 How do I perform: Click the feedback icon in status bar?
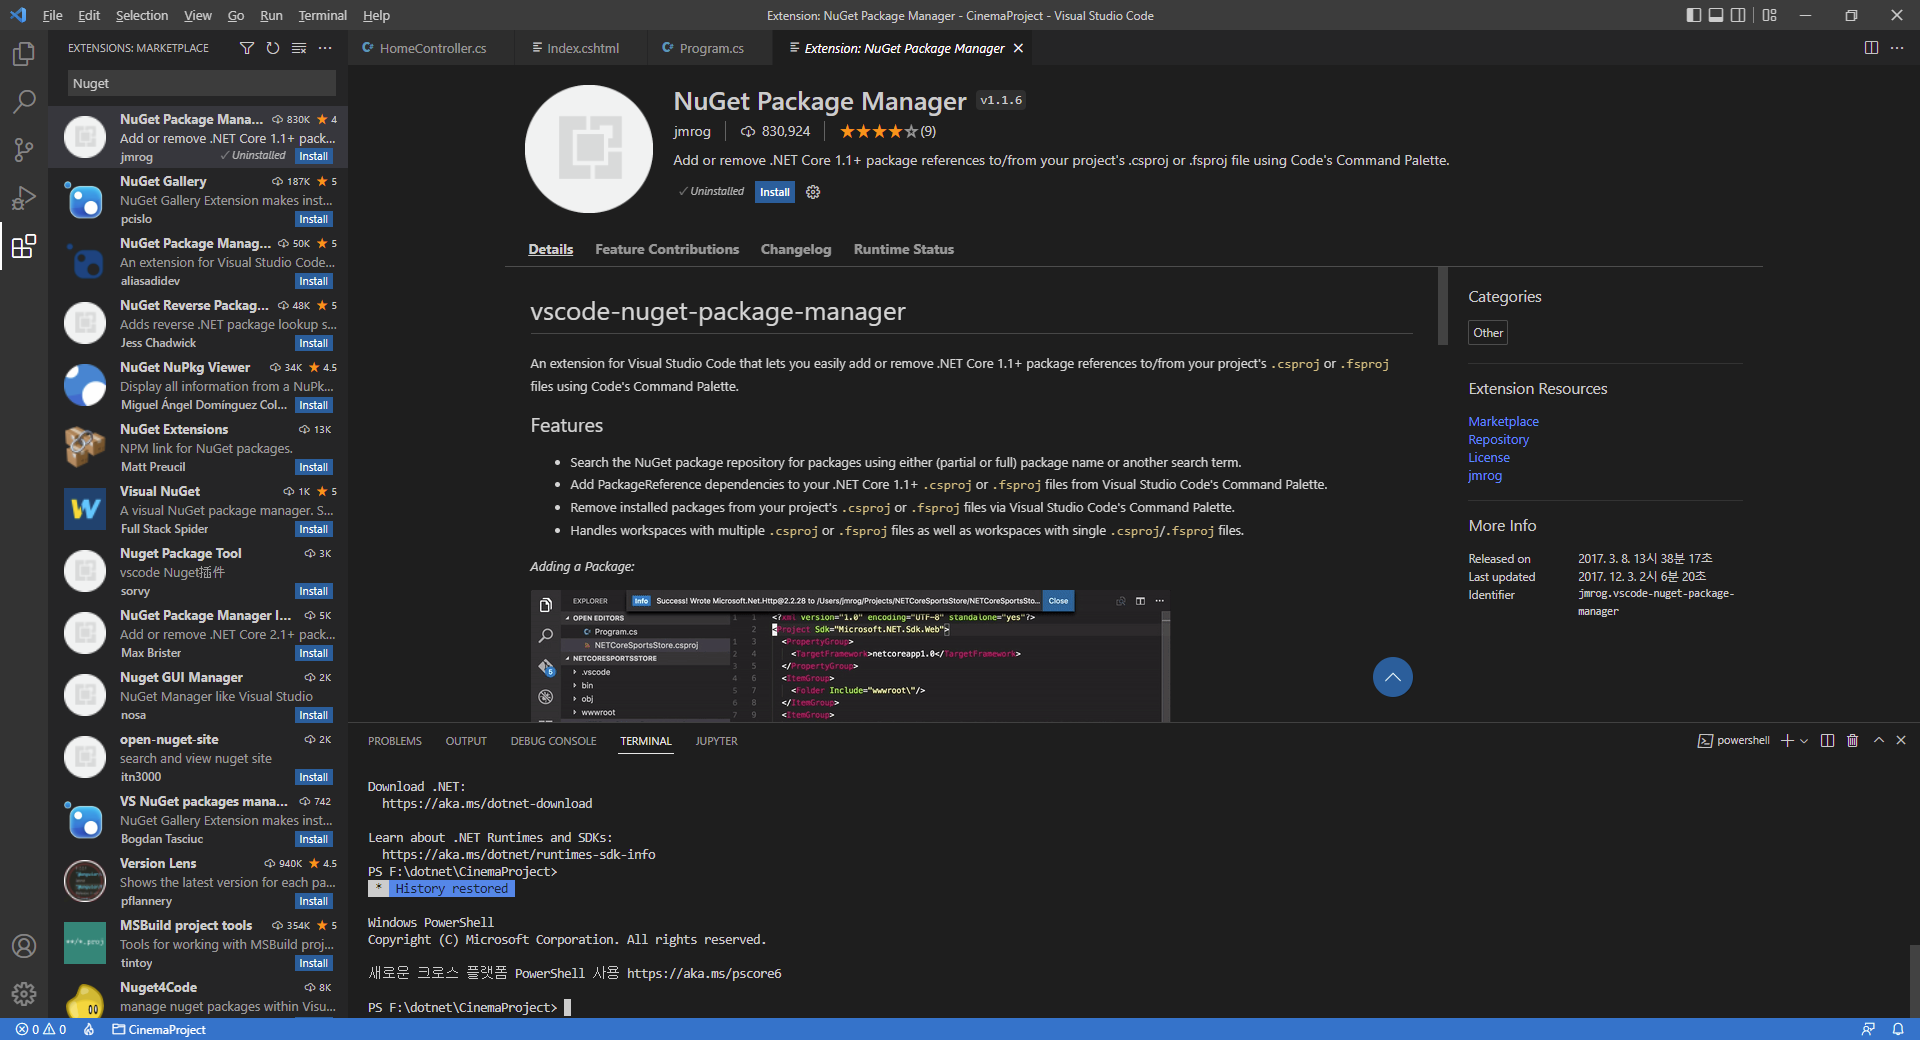point(1868,1029)
